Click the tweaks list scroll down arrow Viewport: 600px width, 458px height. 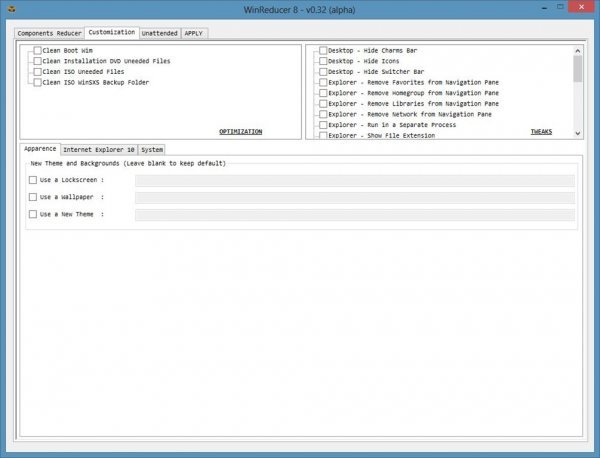tap(578, 134)
